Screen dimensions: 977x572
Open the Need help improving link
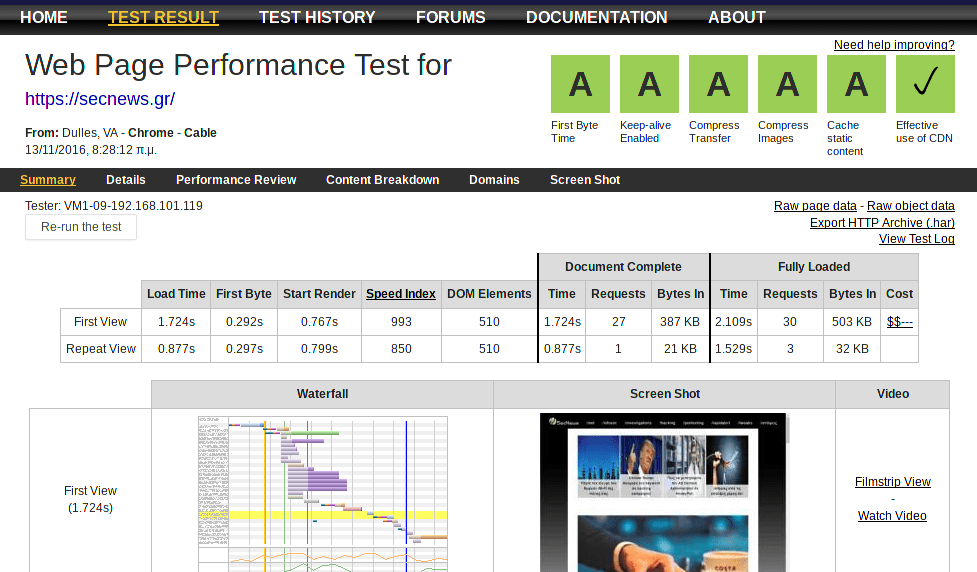(x=894, y=45)
